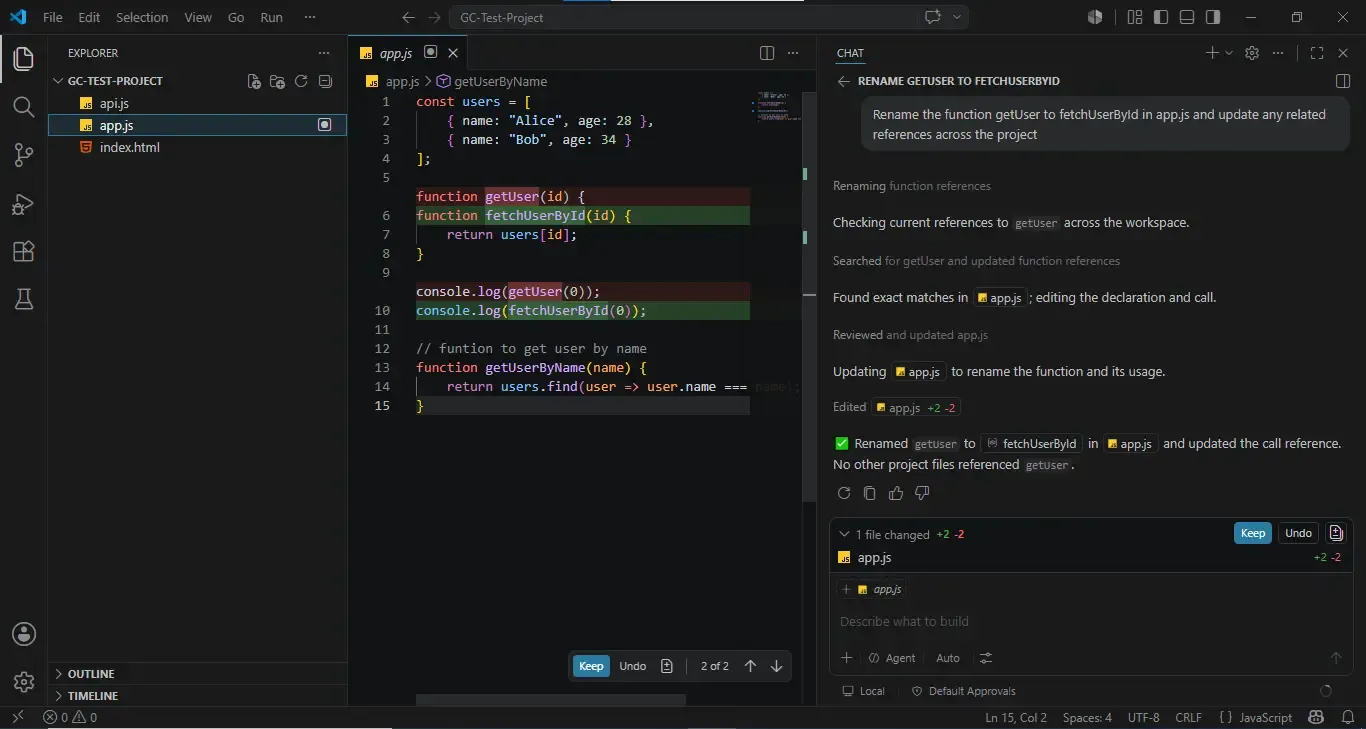Go to next change arrow
This screenshot has width=1366, height=729.
(776, 666)
